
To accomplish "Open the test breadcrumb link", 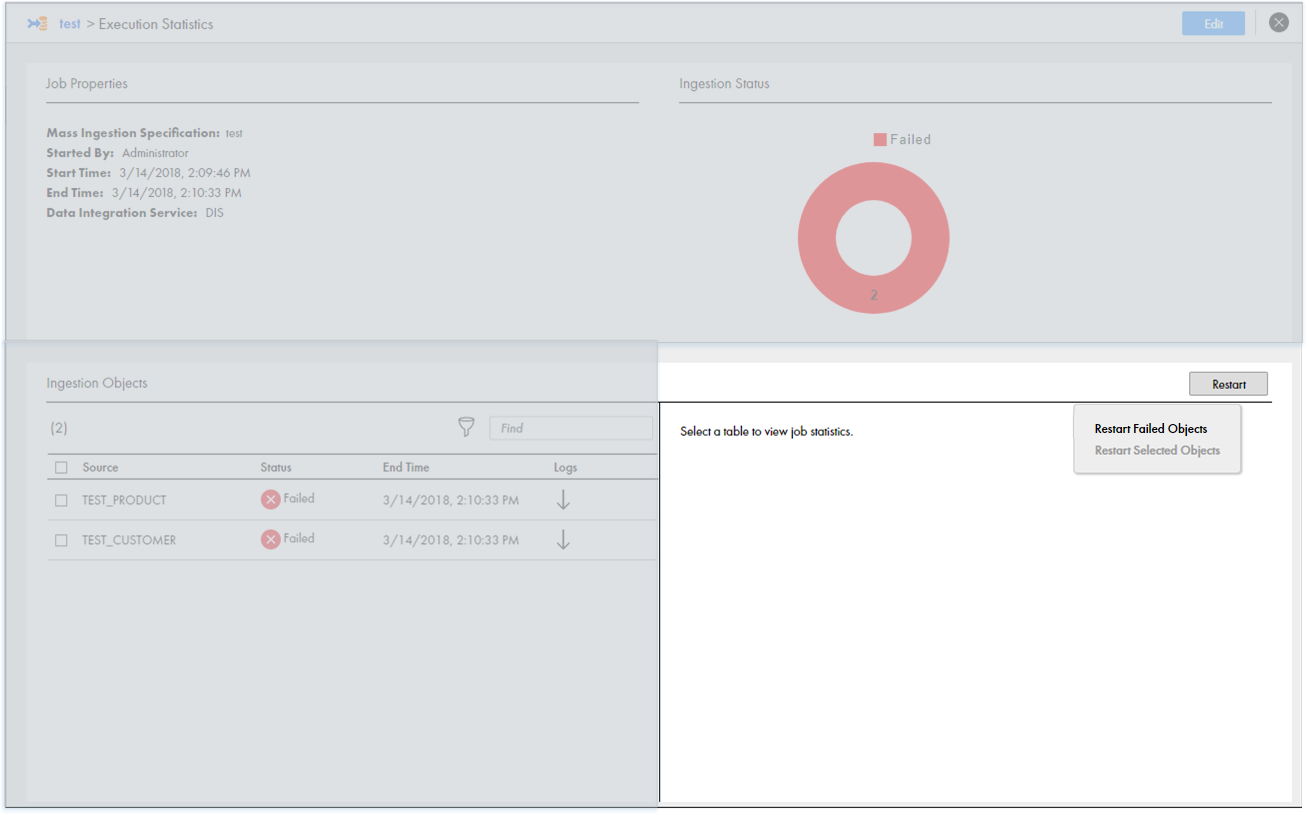I will pyautogui.click(x=70, y=24).
